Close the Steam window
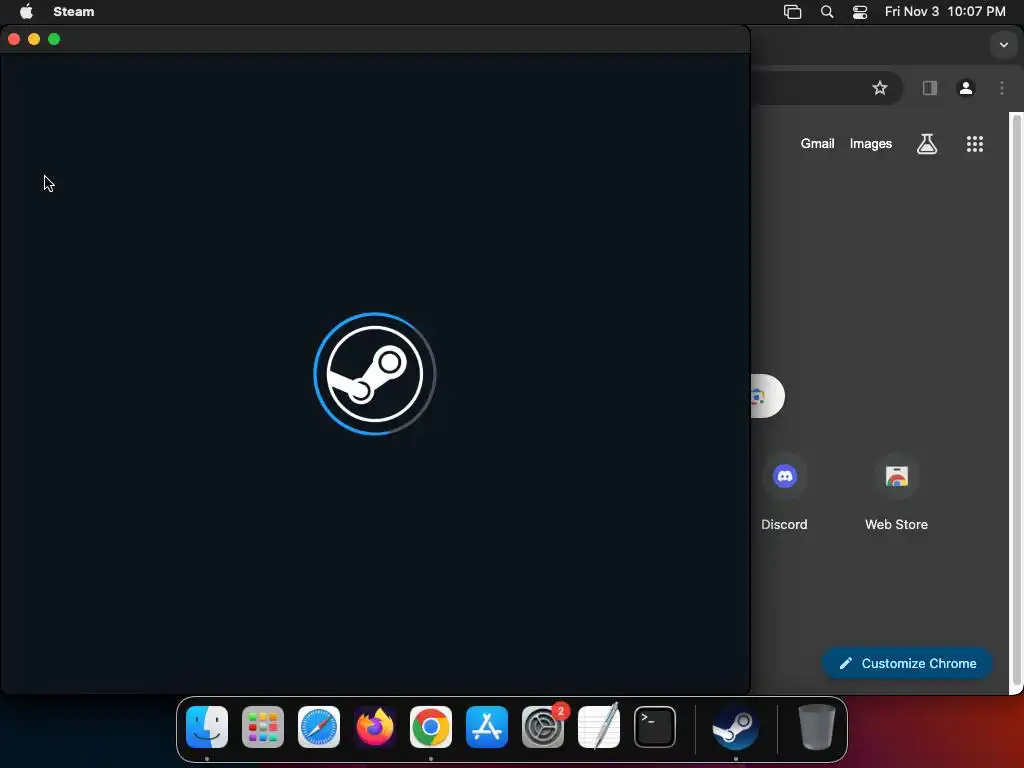Viewport: 1024px width, 768px height. [14, 39]
